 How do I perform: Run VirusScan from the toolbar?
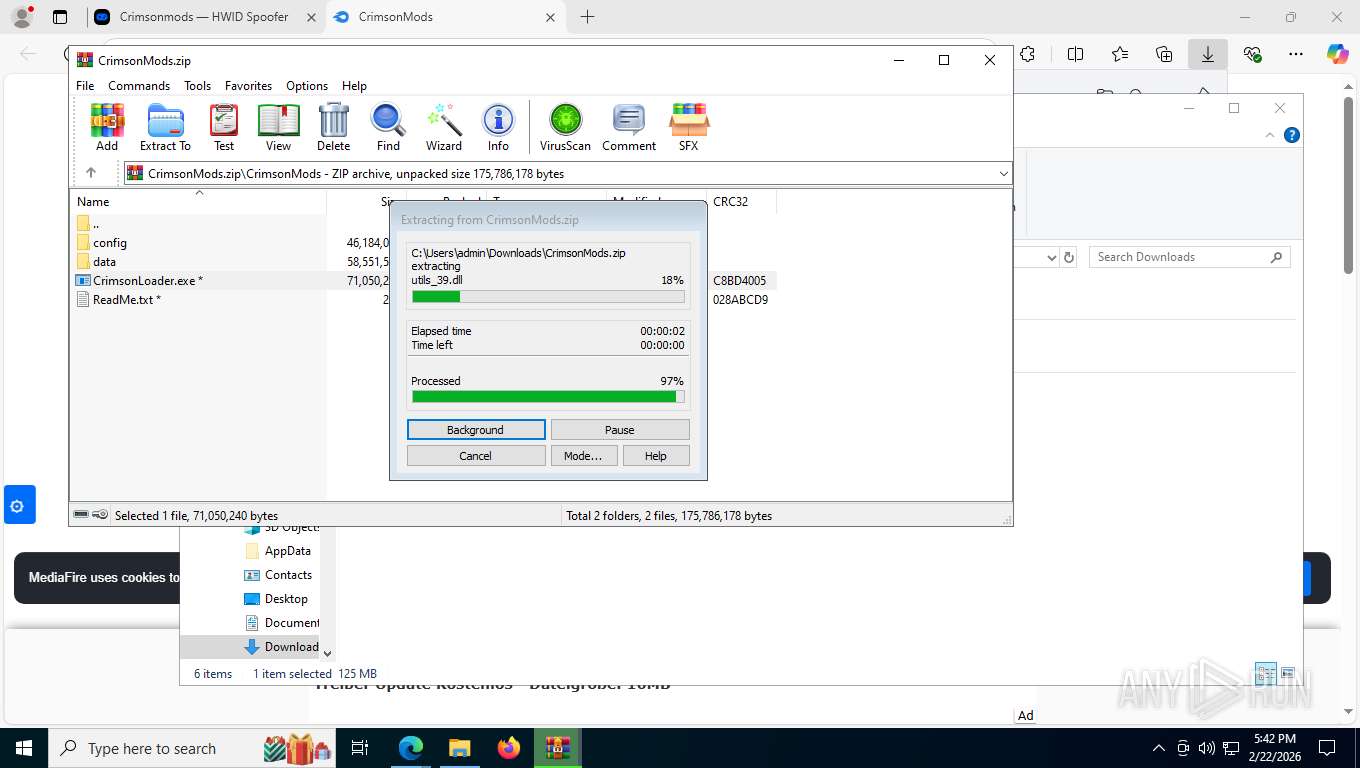click(566, 127)
